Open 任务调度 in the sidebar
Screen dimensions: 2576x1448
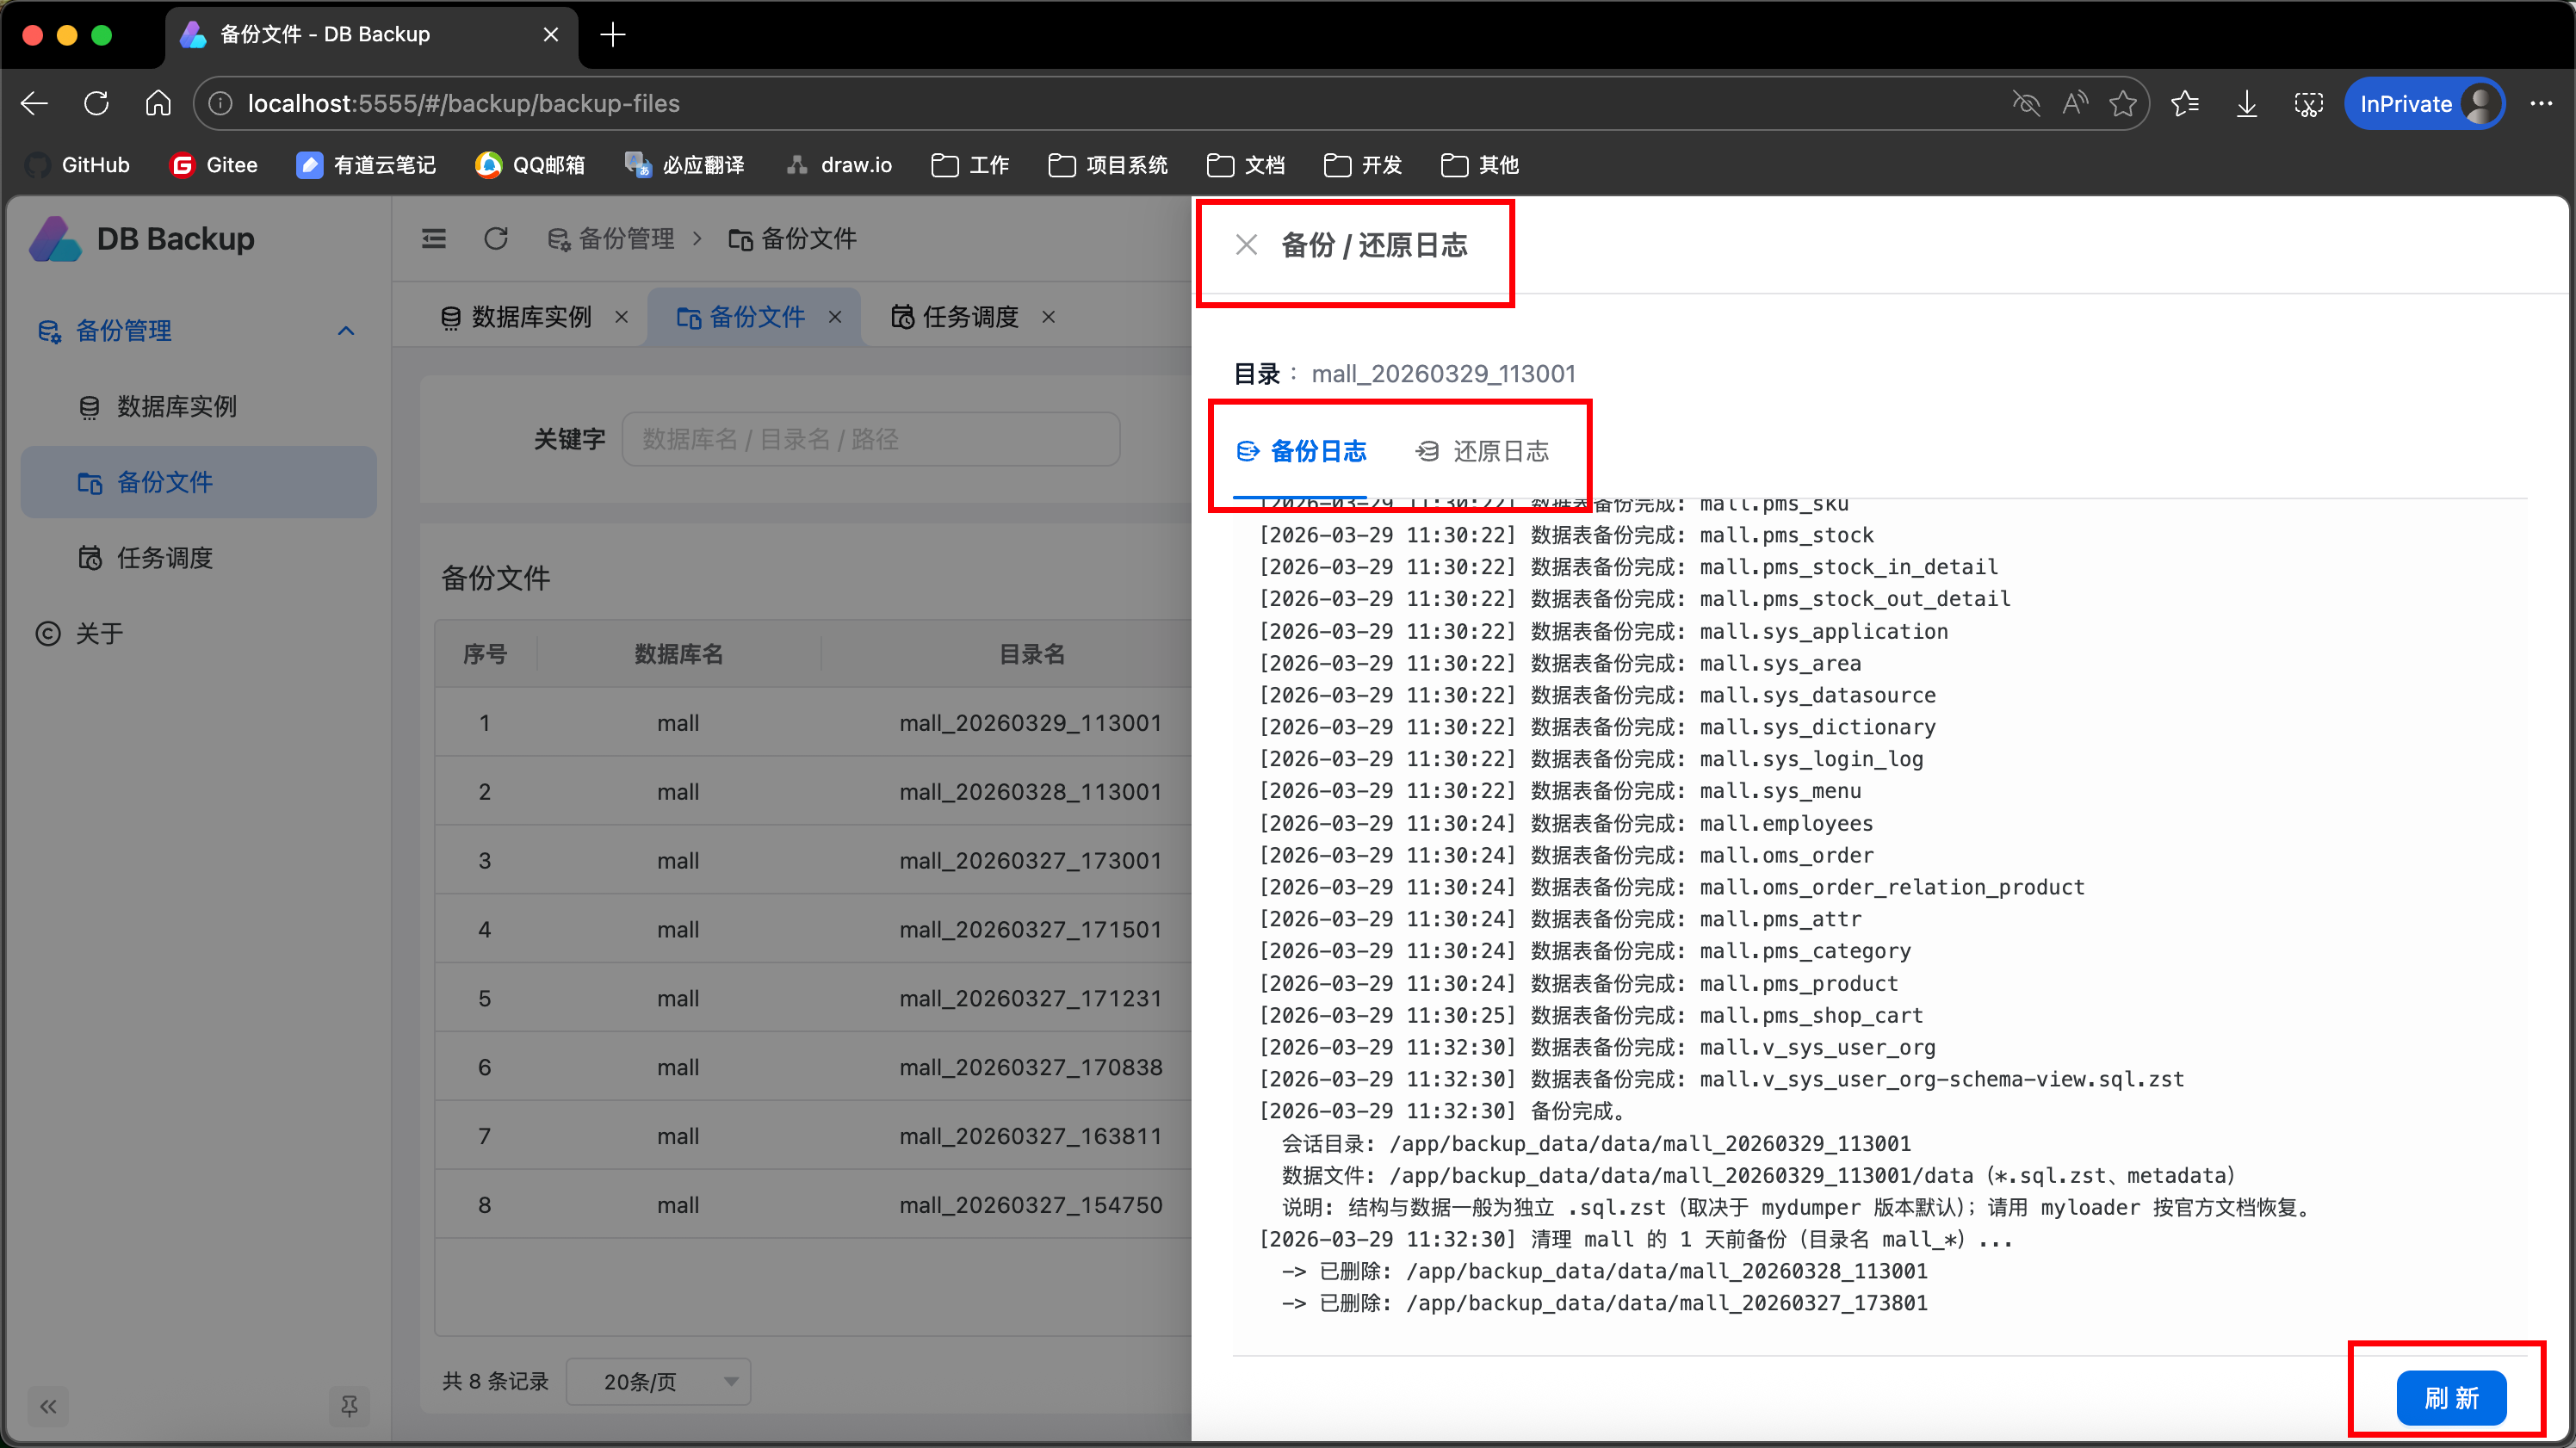[165, 558]
